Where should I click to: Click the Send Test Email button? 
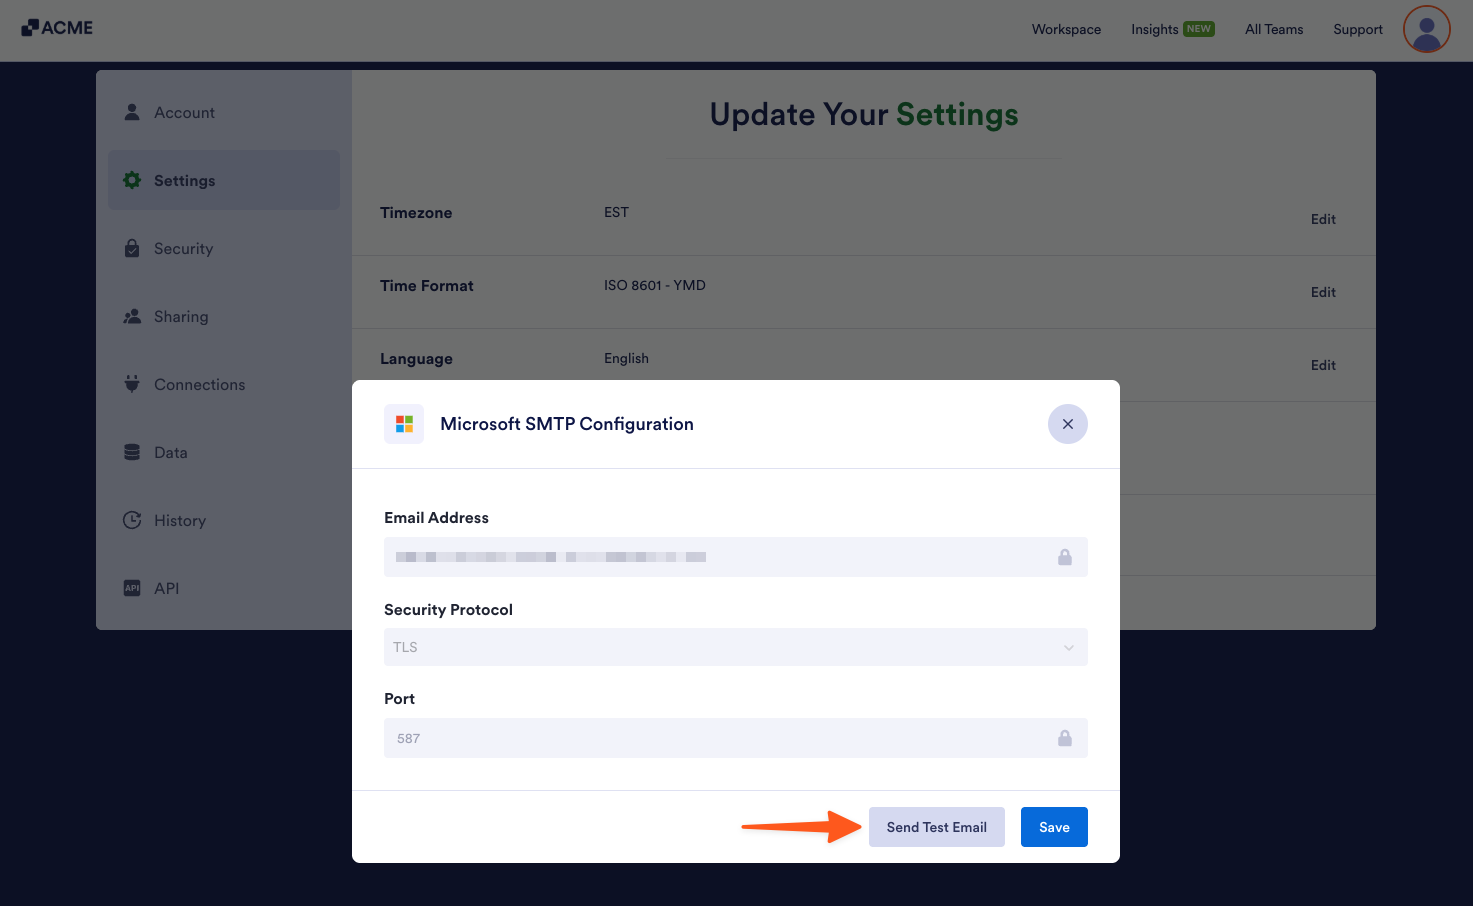(x=936, y=827)
